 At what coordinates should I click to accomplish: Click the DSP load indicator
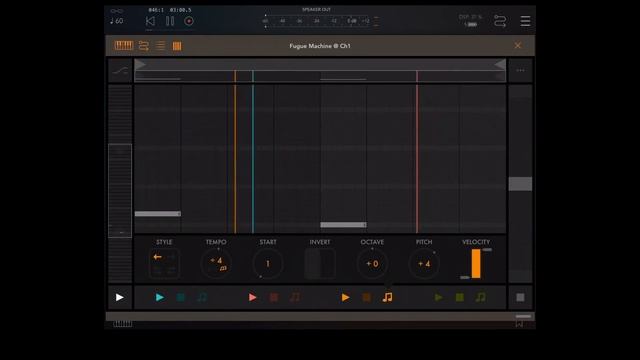click(470, 20)
